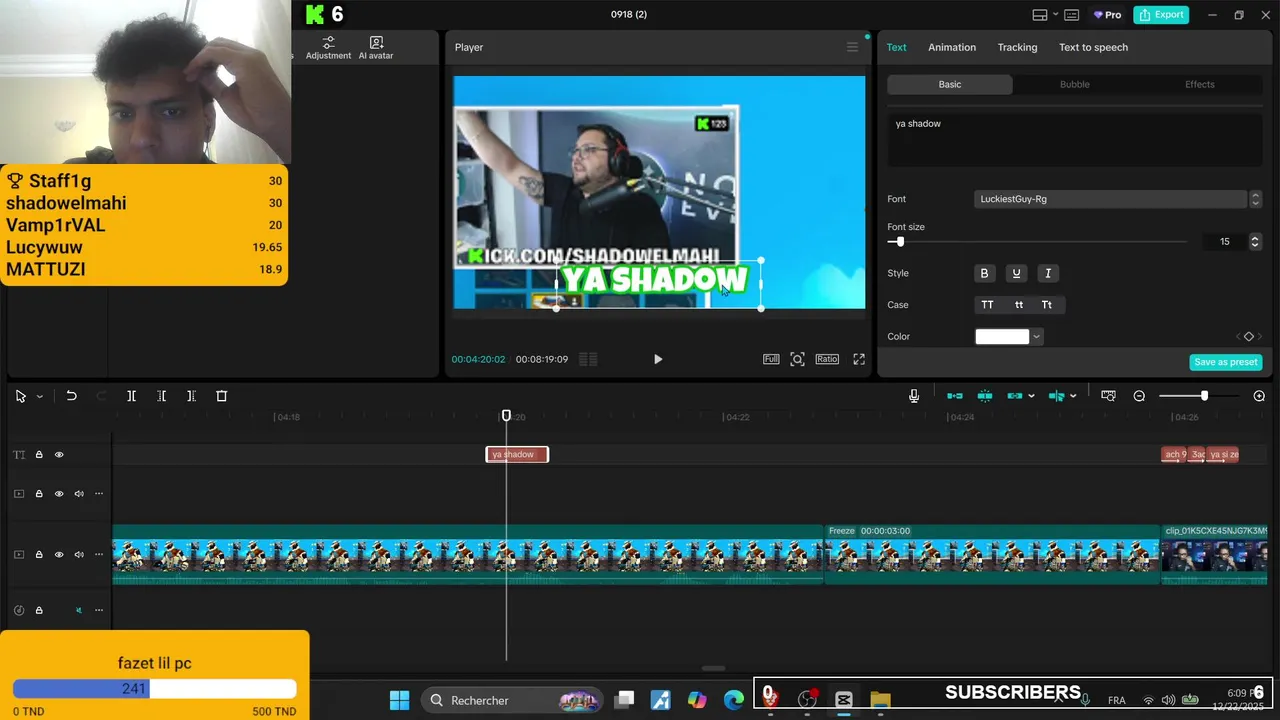Screen dimensions: 1280x720
Task: Mute the empty overlay video track
Action: pyautogui.click(x=79, y=494)
